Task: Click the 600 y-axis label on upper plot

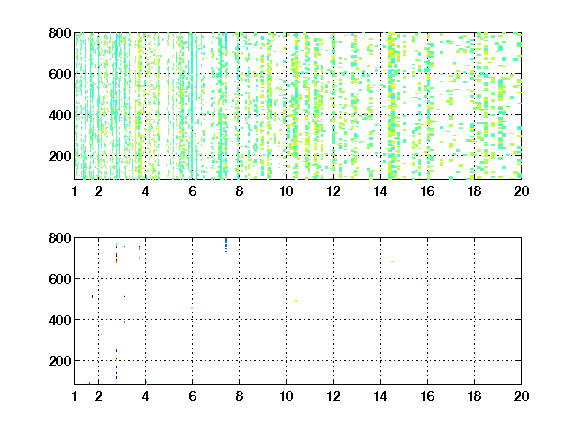Action: 60,74
